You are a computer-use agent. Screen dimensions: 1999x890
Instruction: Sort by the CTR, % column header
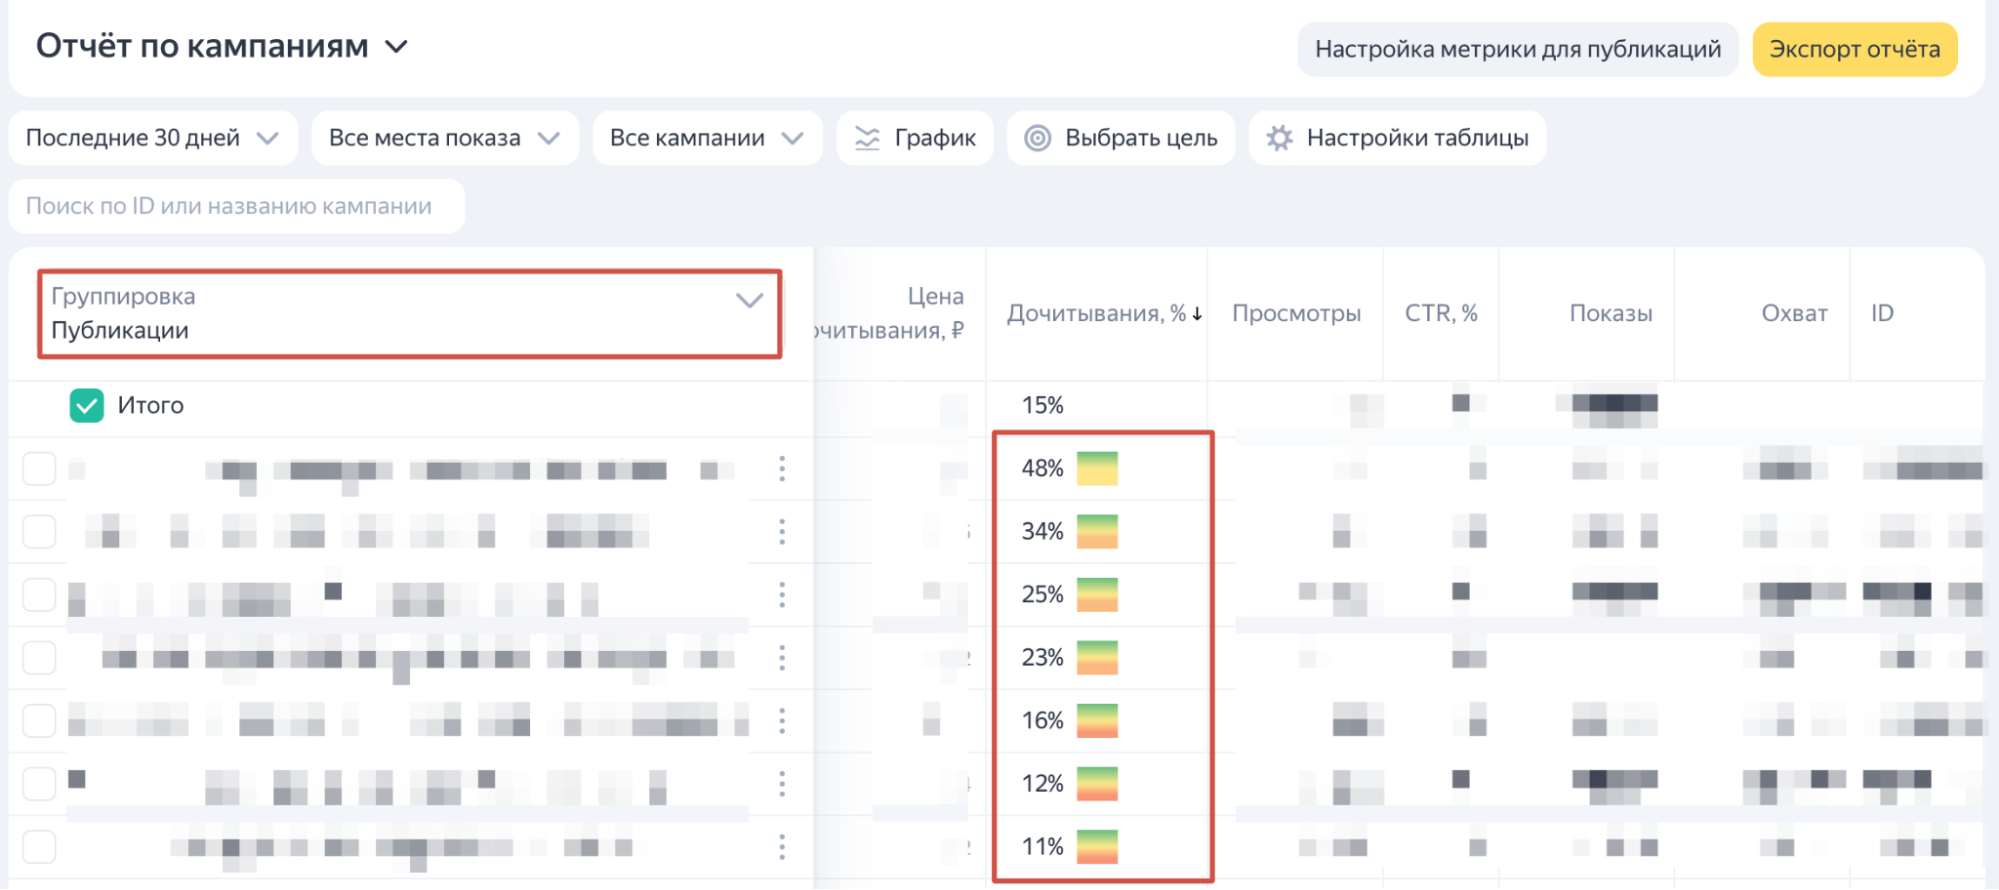click(x=1441, y=313)
